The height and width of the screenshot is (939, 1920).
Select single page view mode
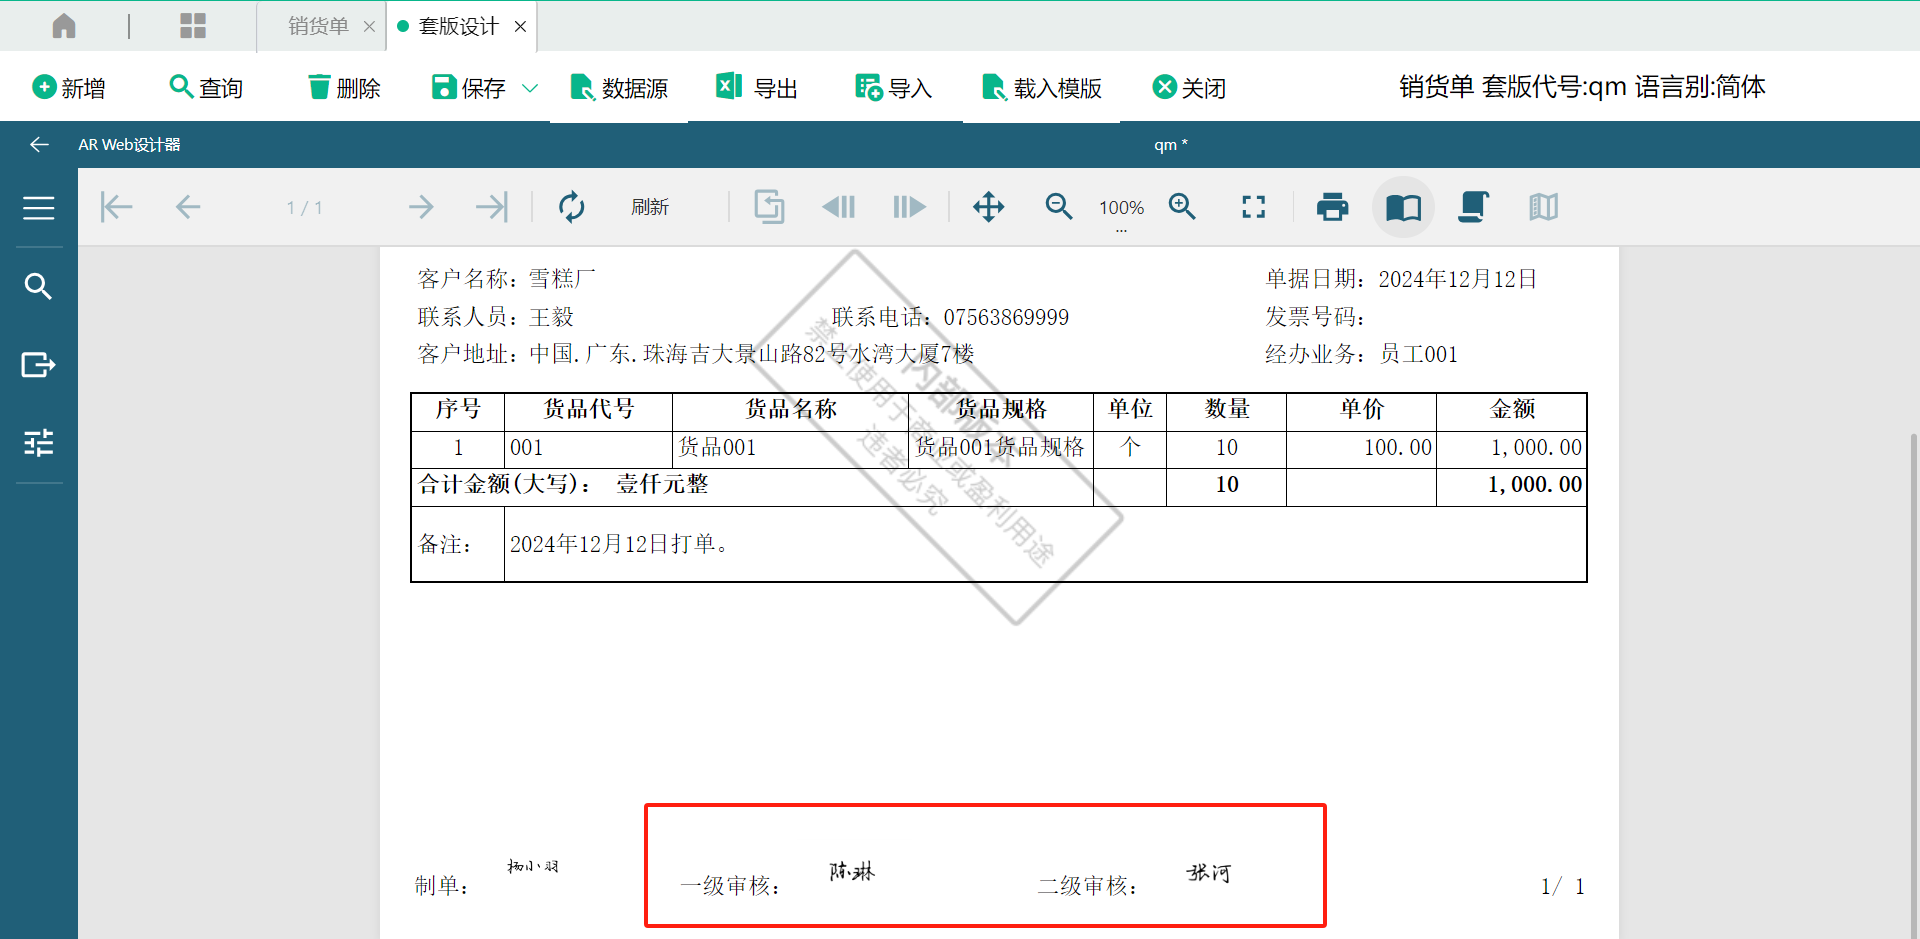[x=1403, y=207]
